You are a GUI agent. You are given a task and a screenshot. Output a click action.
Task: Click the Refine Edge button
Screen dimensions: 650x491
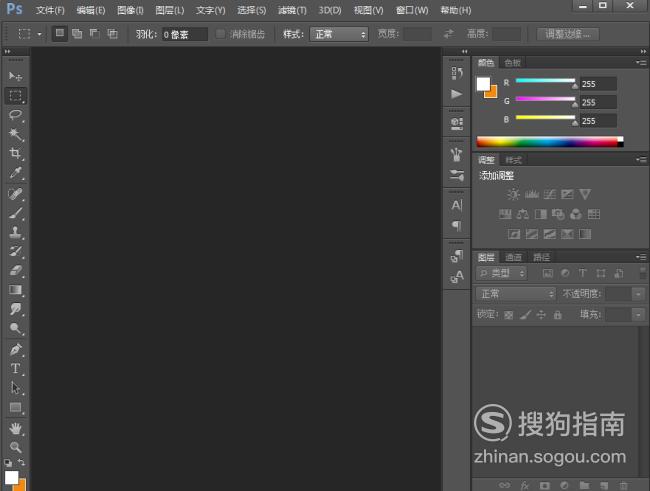coord(568,34)
